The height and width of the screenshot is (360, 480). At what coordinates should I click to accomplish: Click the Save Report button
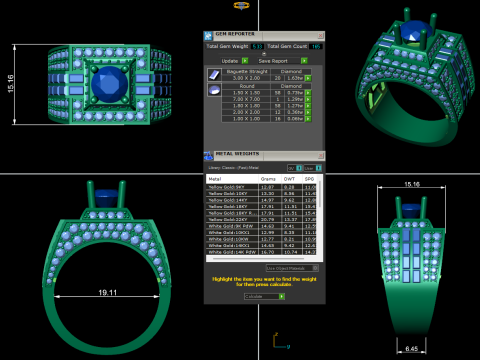click(x=282, y=61)
